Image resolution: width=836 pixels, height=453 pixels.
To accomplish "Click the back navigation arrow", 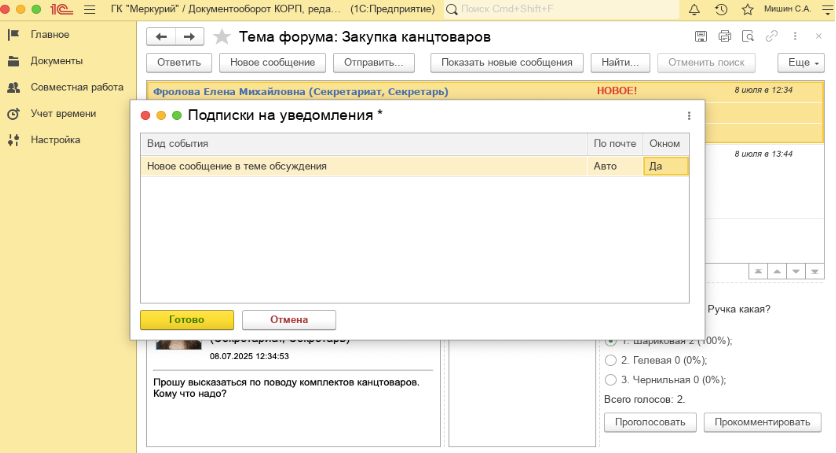I will click(161, 37).
